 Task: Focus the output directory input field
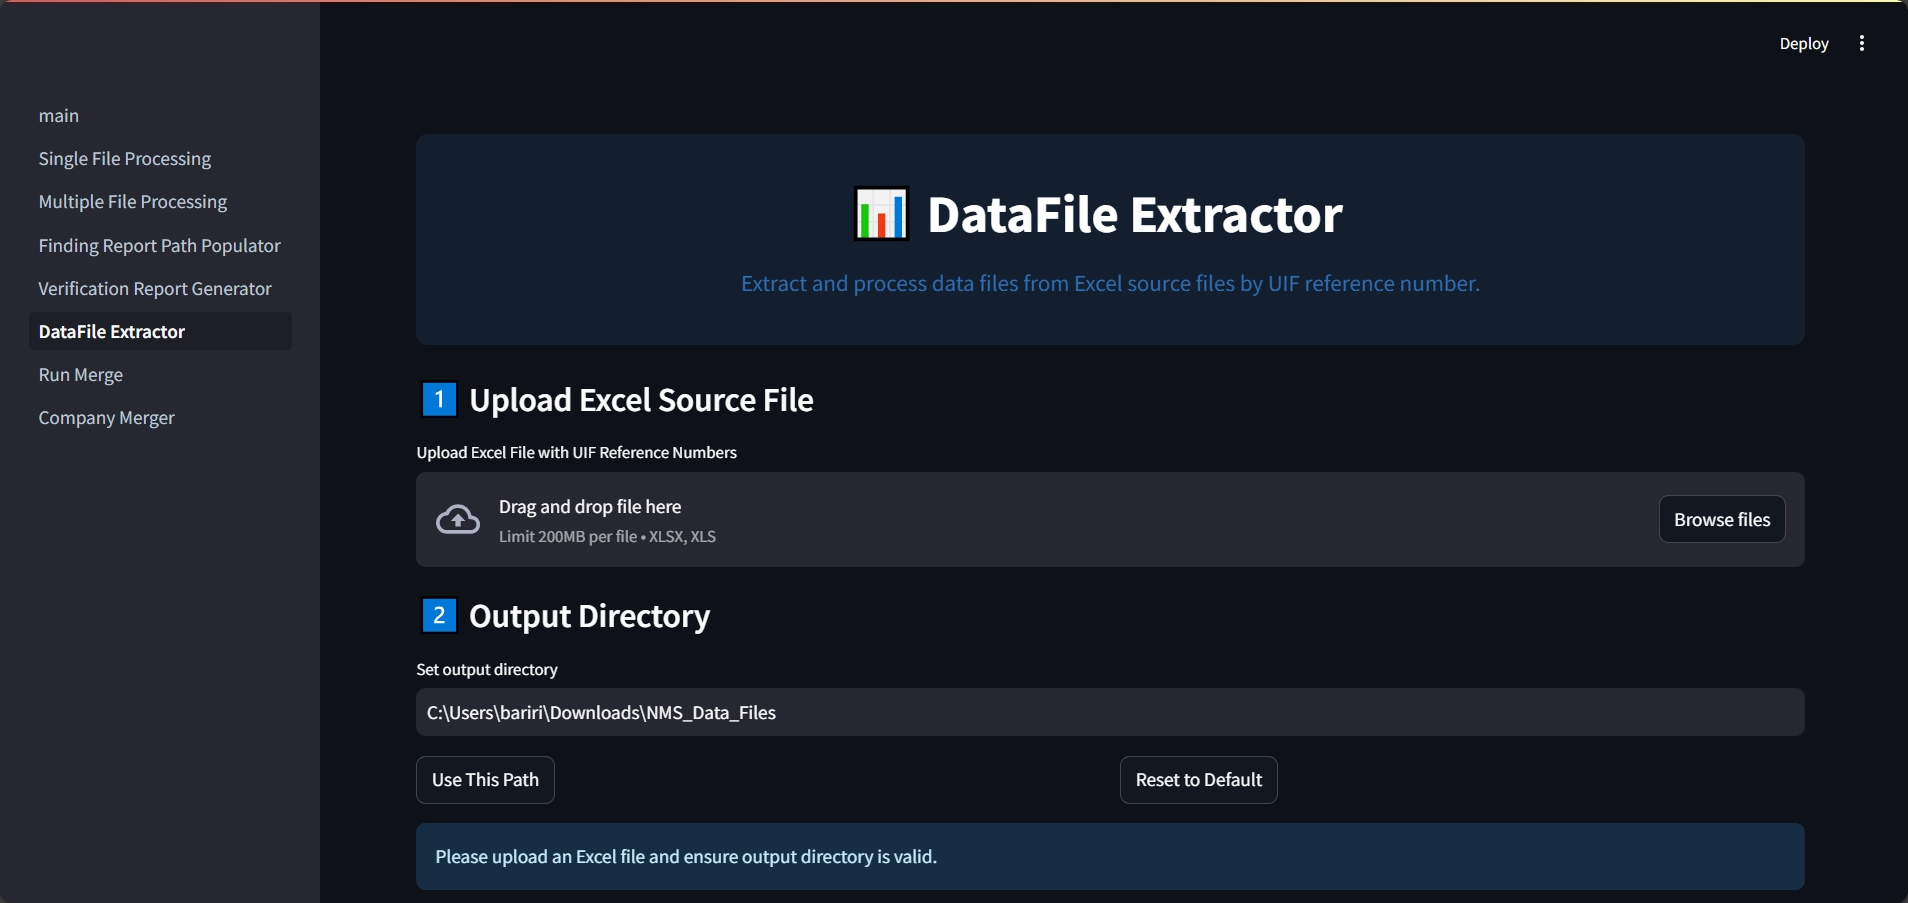(x=1110, y=712)
